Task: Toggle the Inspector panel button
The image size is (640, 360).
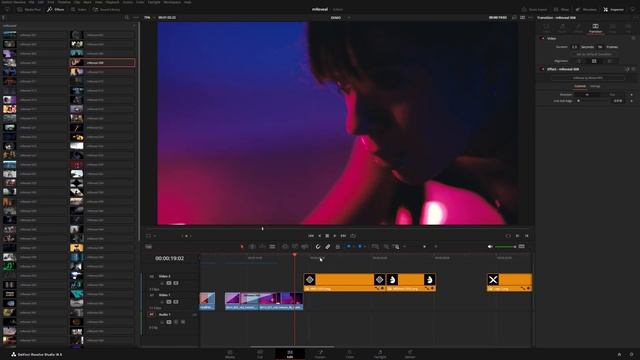Action: [x=613, y=9]
